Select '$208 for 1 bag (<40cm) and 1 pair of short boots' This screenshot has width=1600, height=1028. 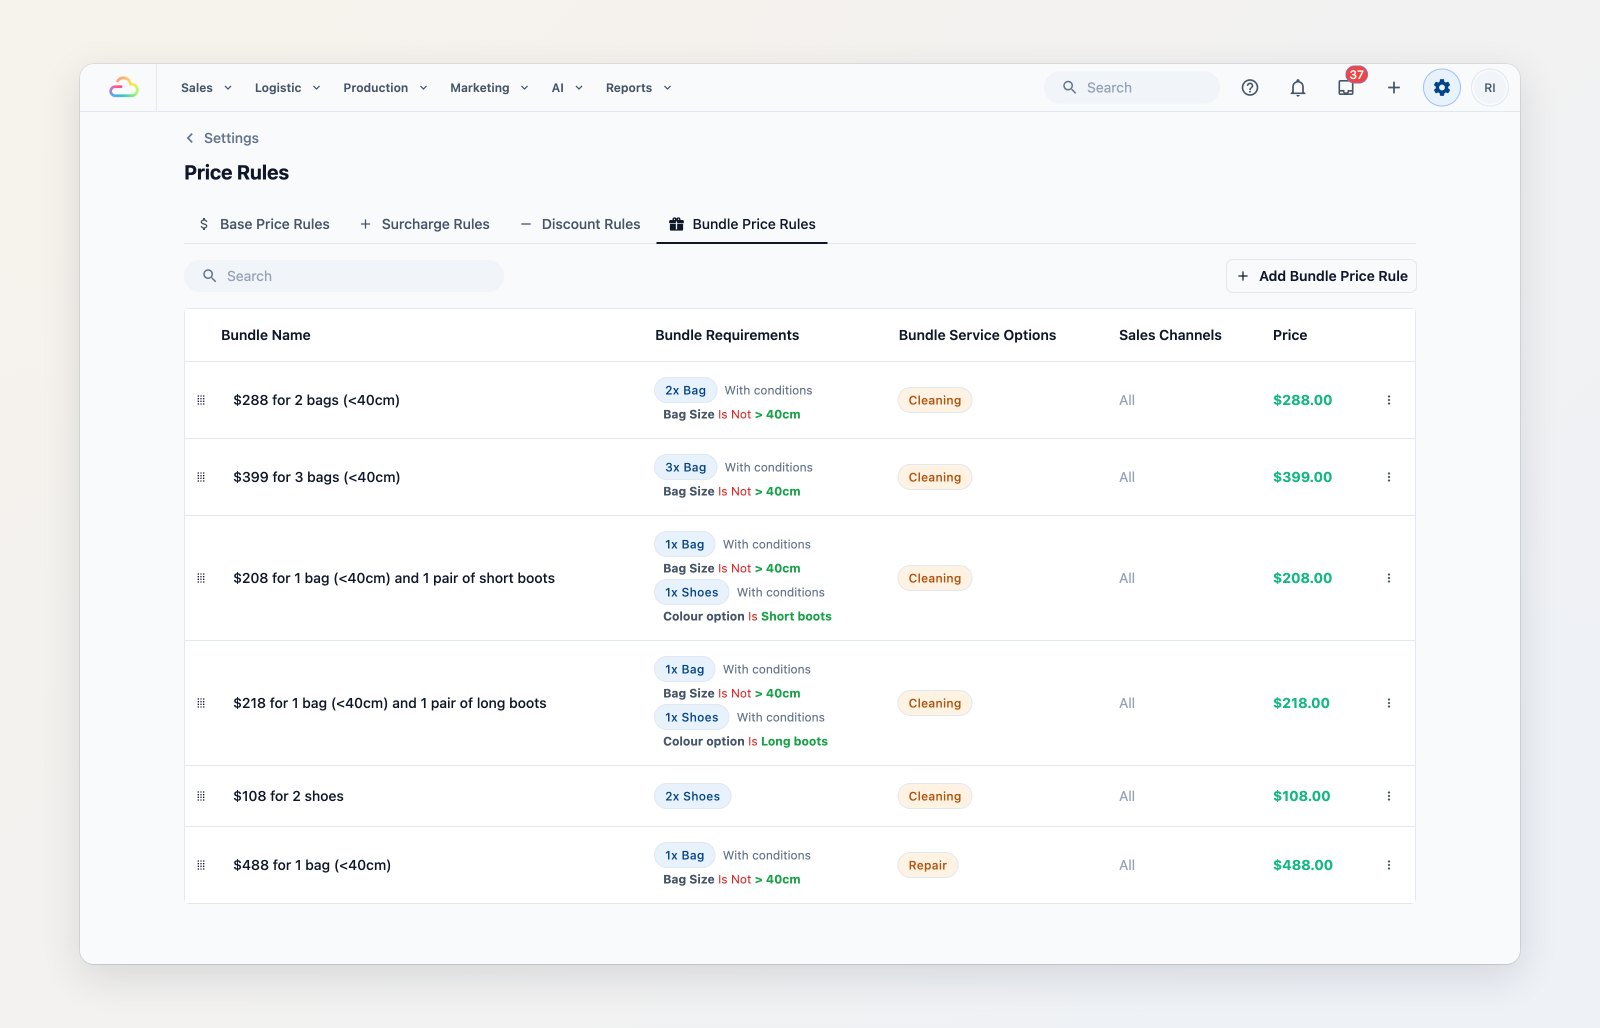394,578
